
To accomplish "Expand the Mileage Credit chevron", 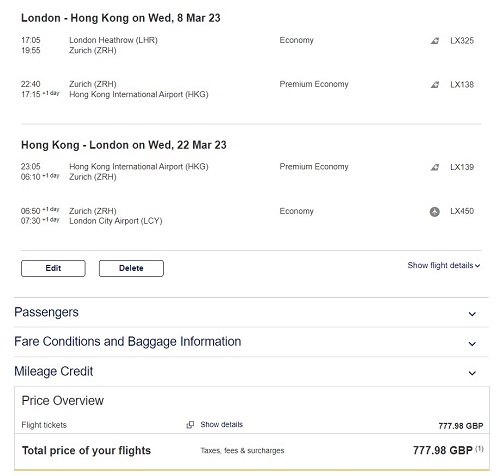I will point(472,373).
